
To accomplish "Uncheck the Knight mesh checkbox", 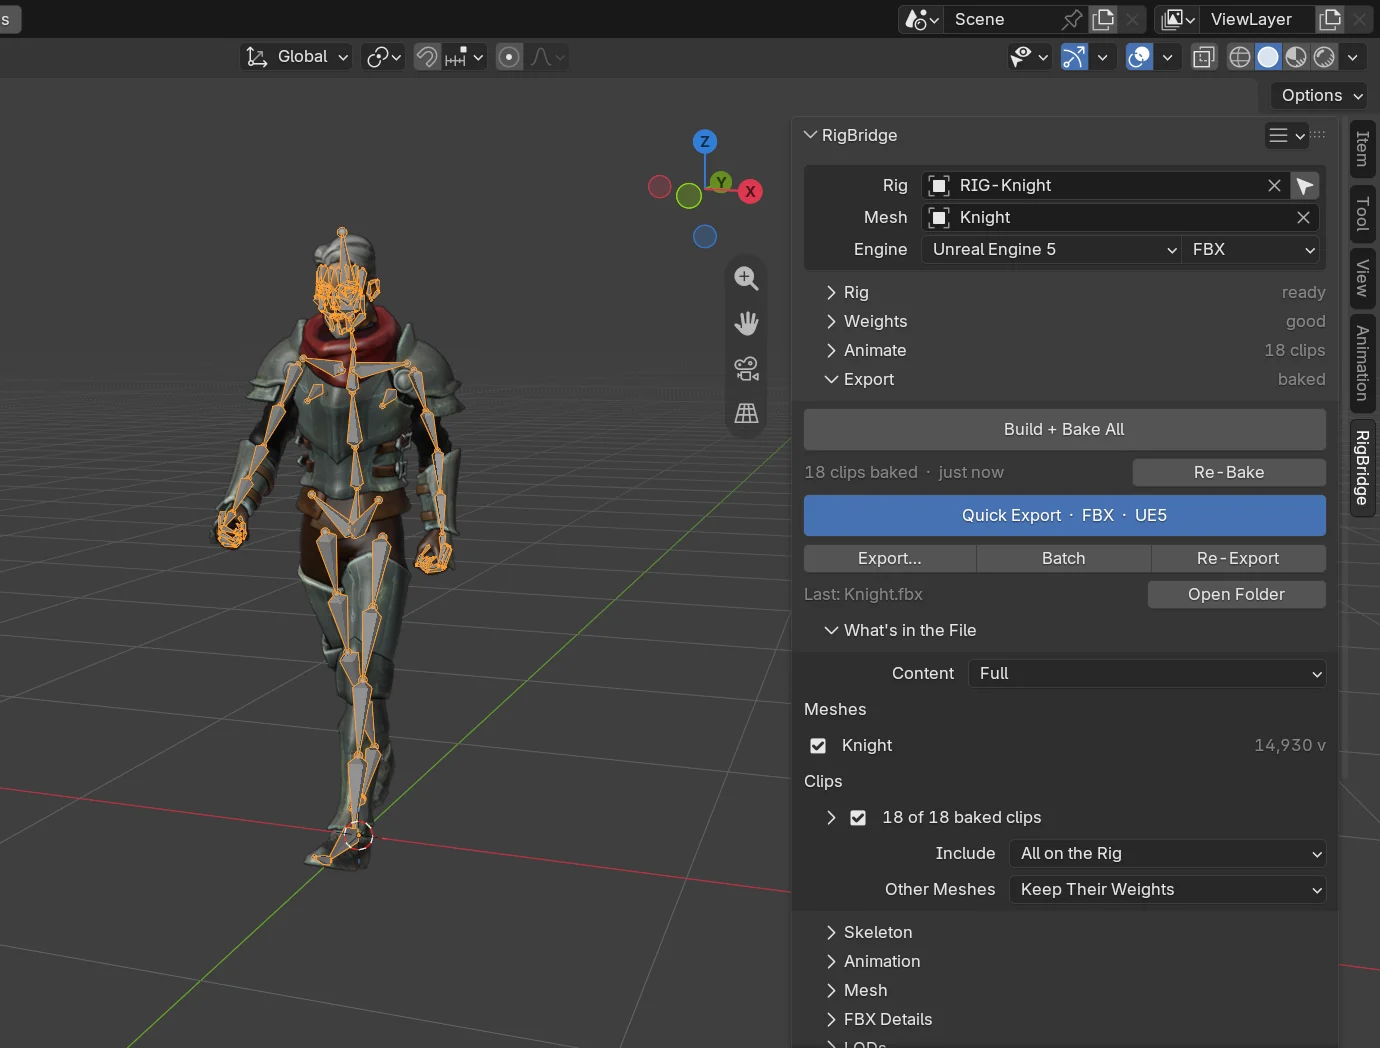I will (x=818, y=746).
